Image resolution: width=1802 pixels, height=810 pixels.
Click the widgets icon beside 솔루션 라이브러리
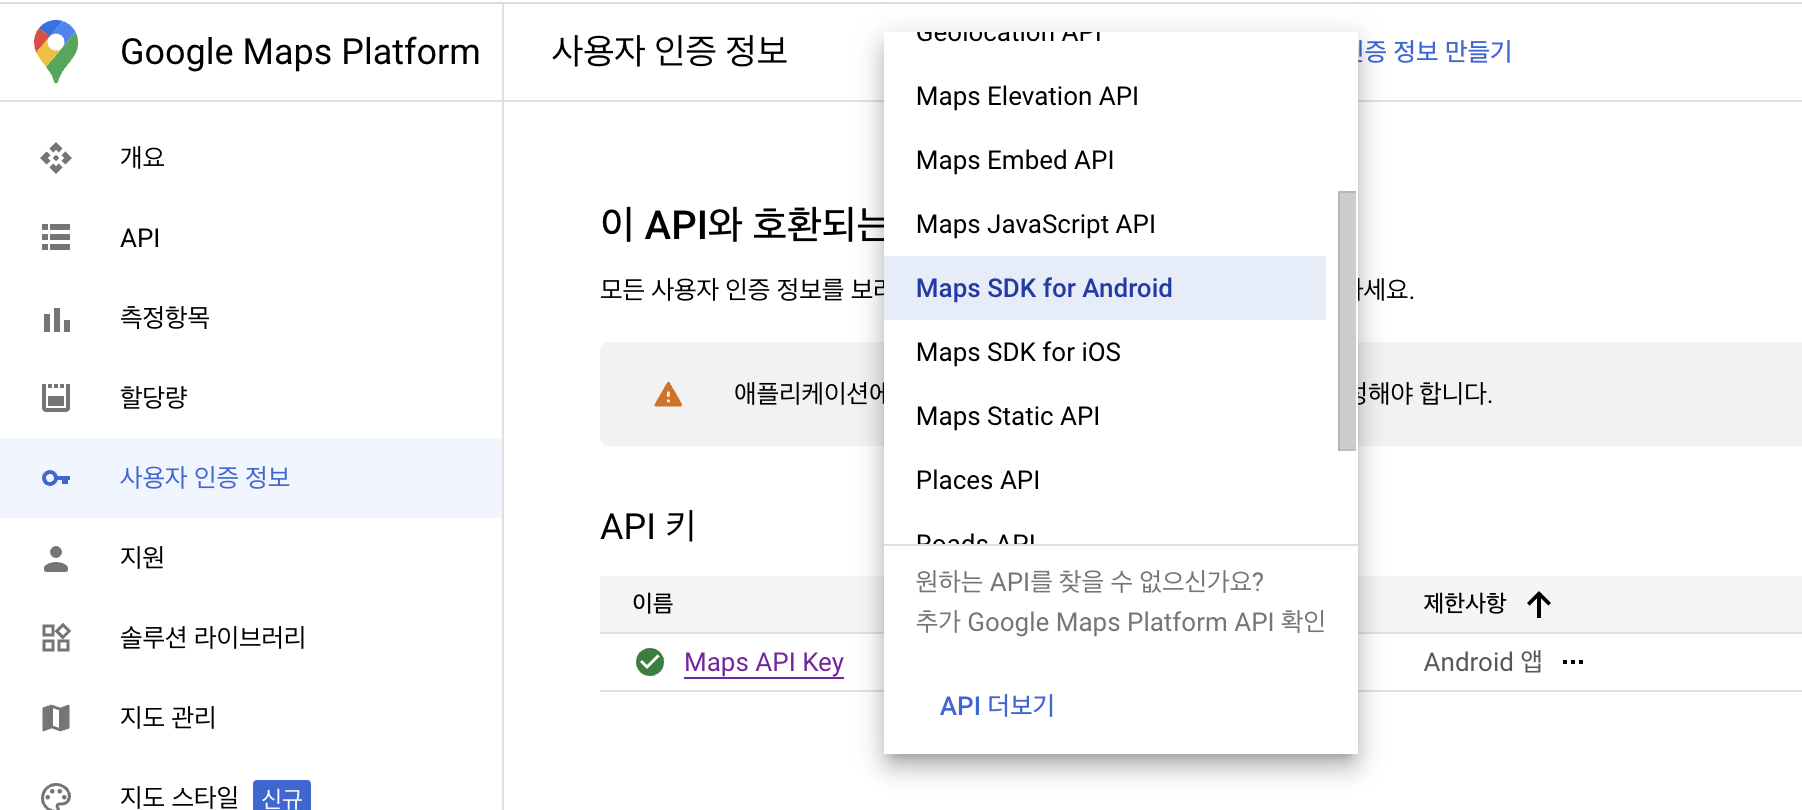click(56, 637)
